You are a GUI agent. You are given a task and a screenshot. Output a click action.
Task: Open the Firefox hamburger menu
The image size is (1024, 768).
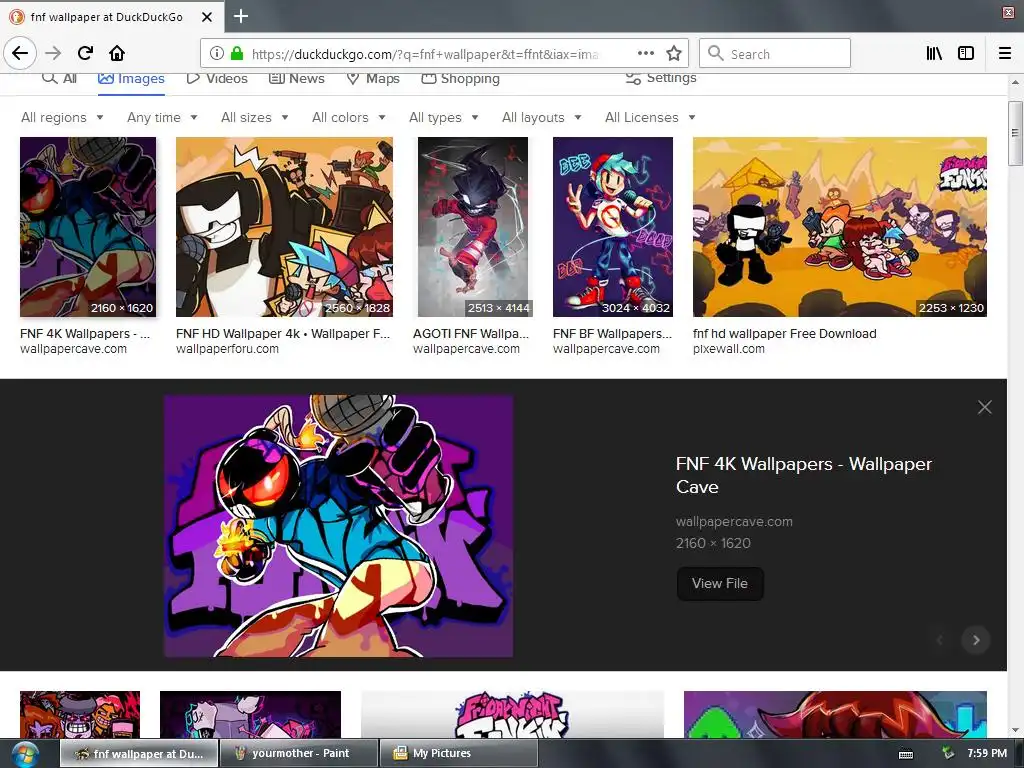pos(1005,53)
